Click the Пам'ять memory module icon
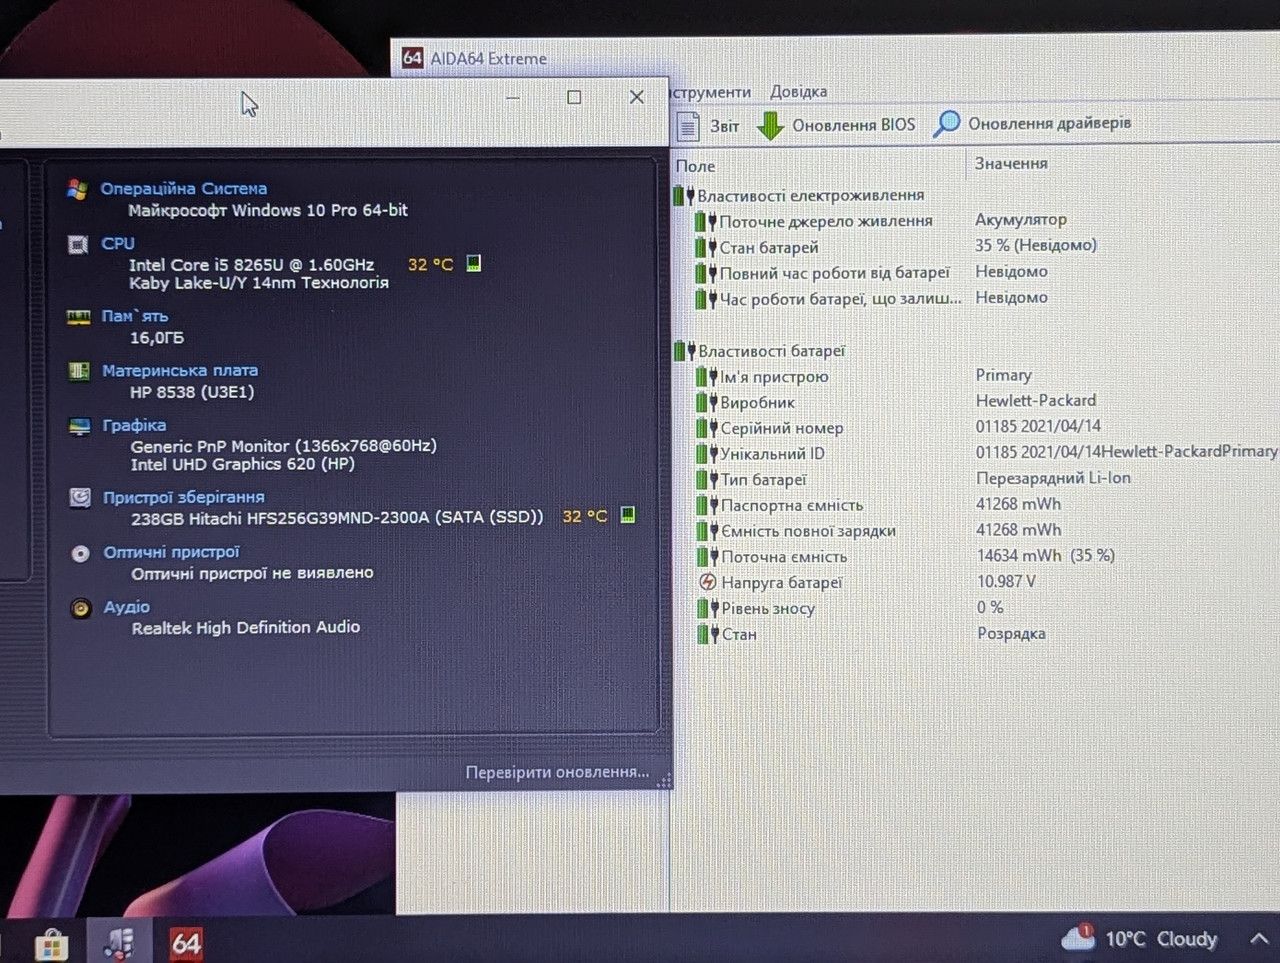 (x=78, y=317)
